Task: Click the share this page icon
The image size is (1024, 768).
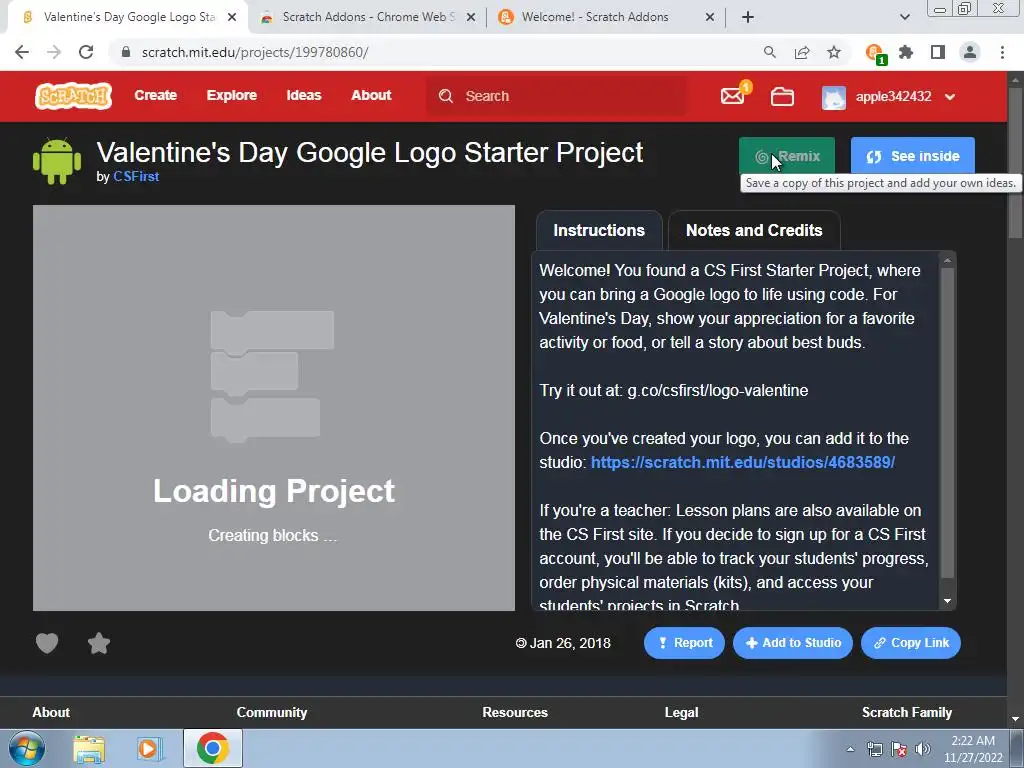Action: click(802, 52)
